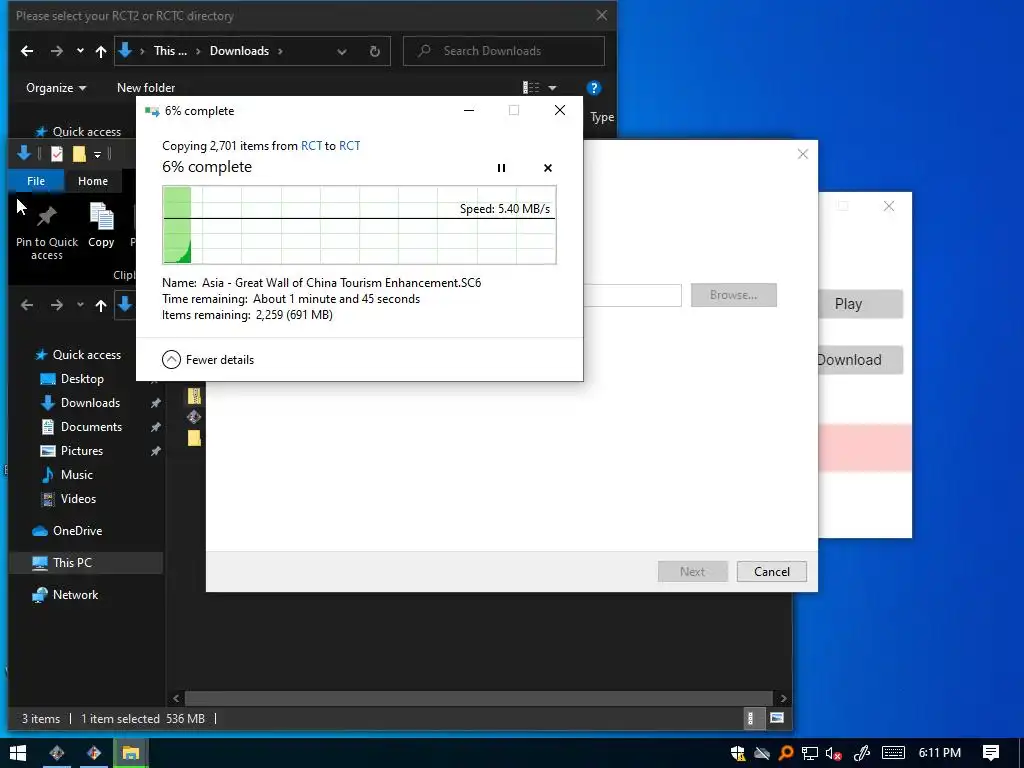Click the new folder icon in title bar
The image size is (1024, 768).
[79, 153]
